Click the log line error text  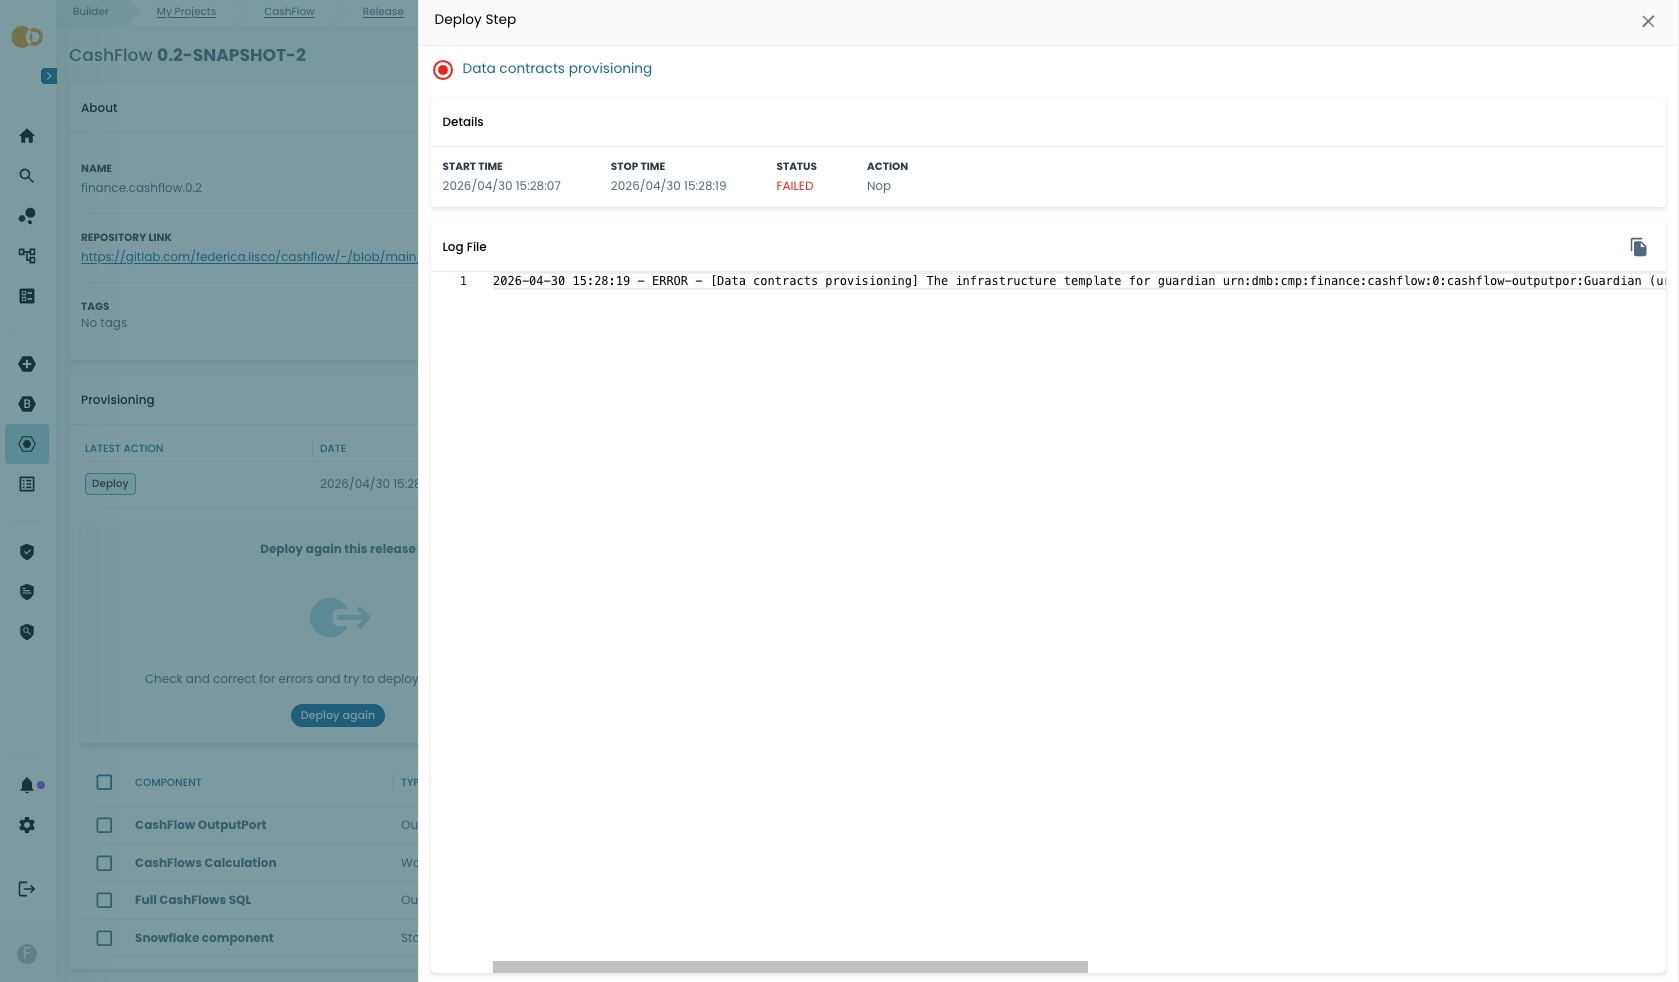(1079, 281)
